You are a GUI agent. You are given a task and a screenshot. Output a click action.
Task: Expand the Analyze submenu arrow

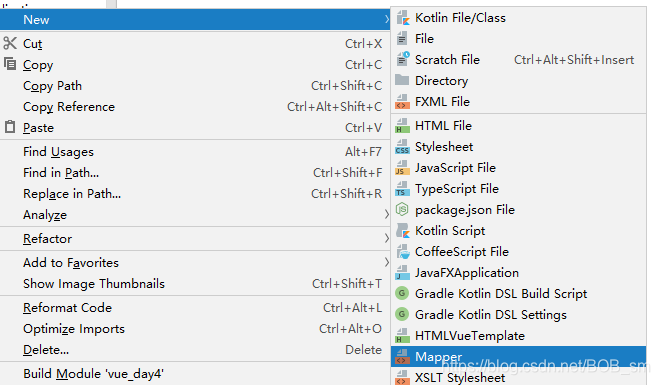pos(386,215)
